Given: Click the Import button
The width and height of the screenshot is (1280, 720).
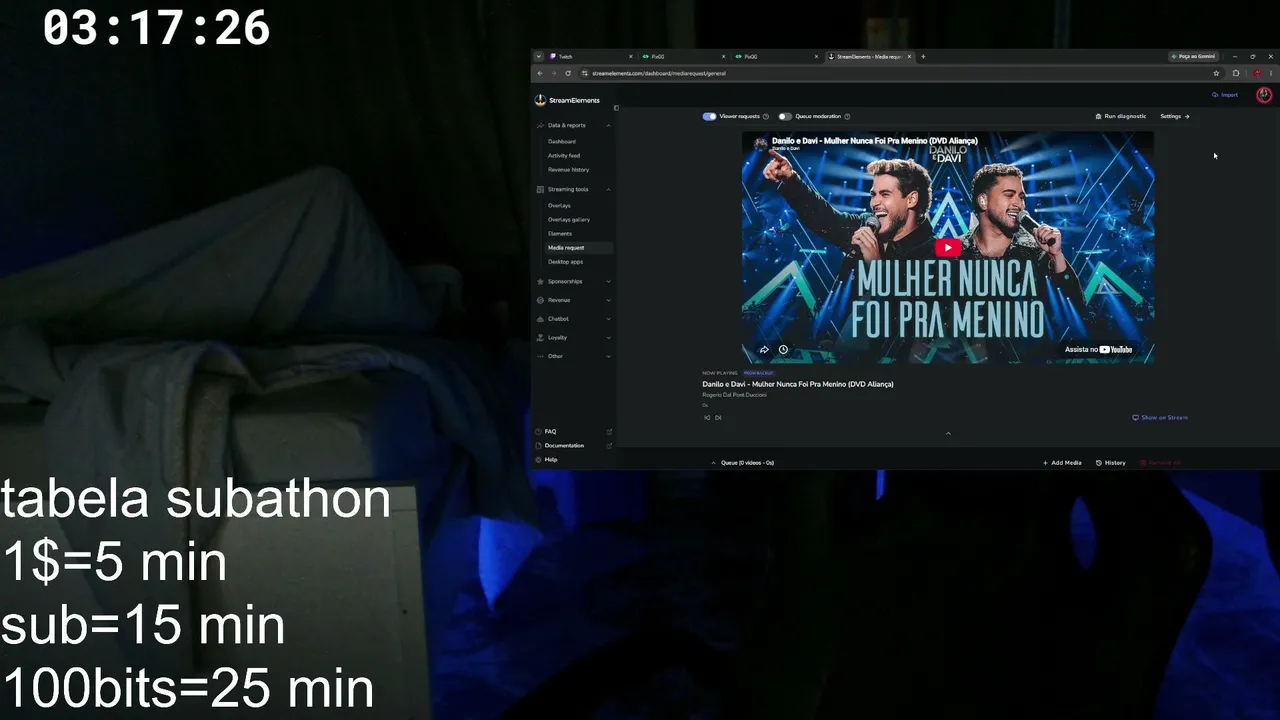Looking at the screenshot, I should 1225,95.
